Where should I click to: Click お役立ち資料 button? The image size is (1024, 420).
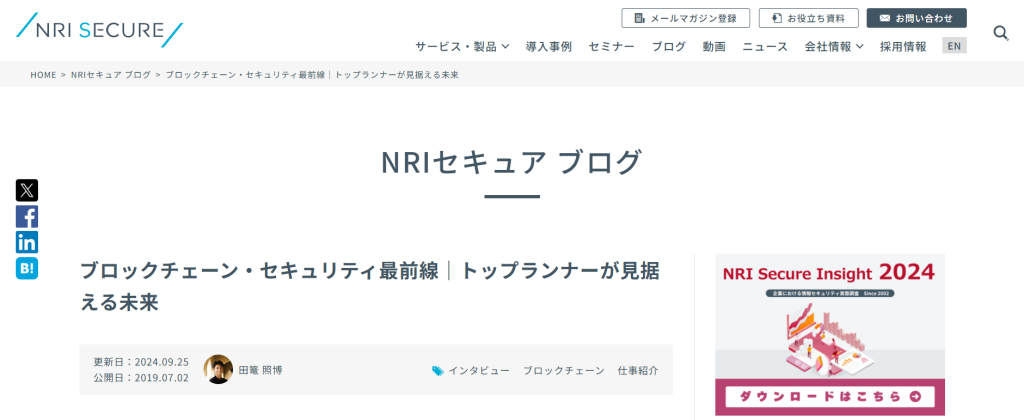click(x=808, y=18)
